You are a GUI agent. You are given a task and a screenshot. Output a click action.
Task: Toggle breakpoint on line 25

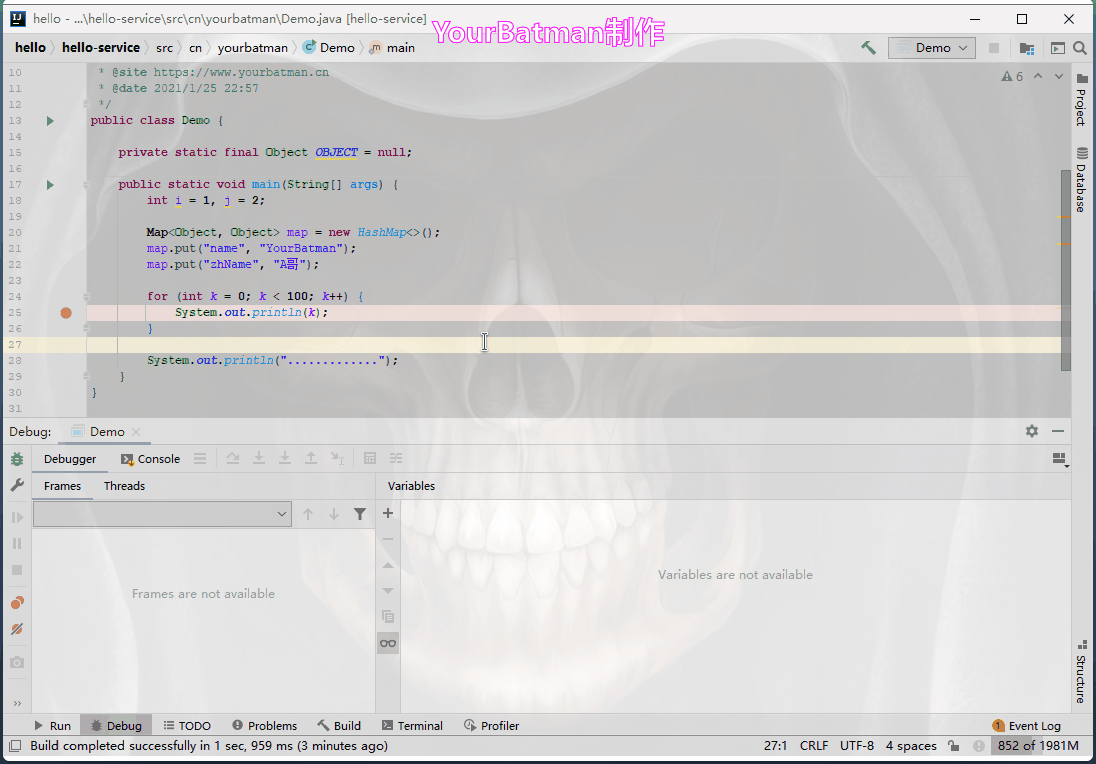[66, 312]
